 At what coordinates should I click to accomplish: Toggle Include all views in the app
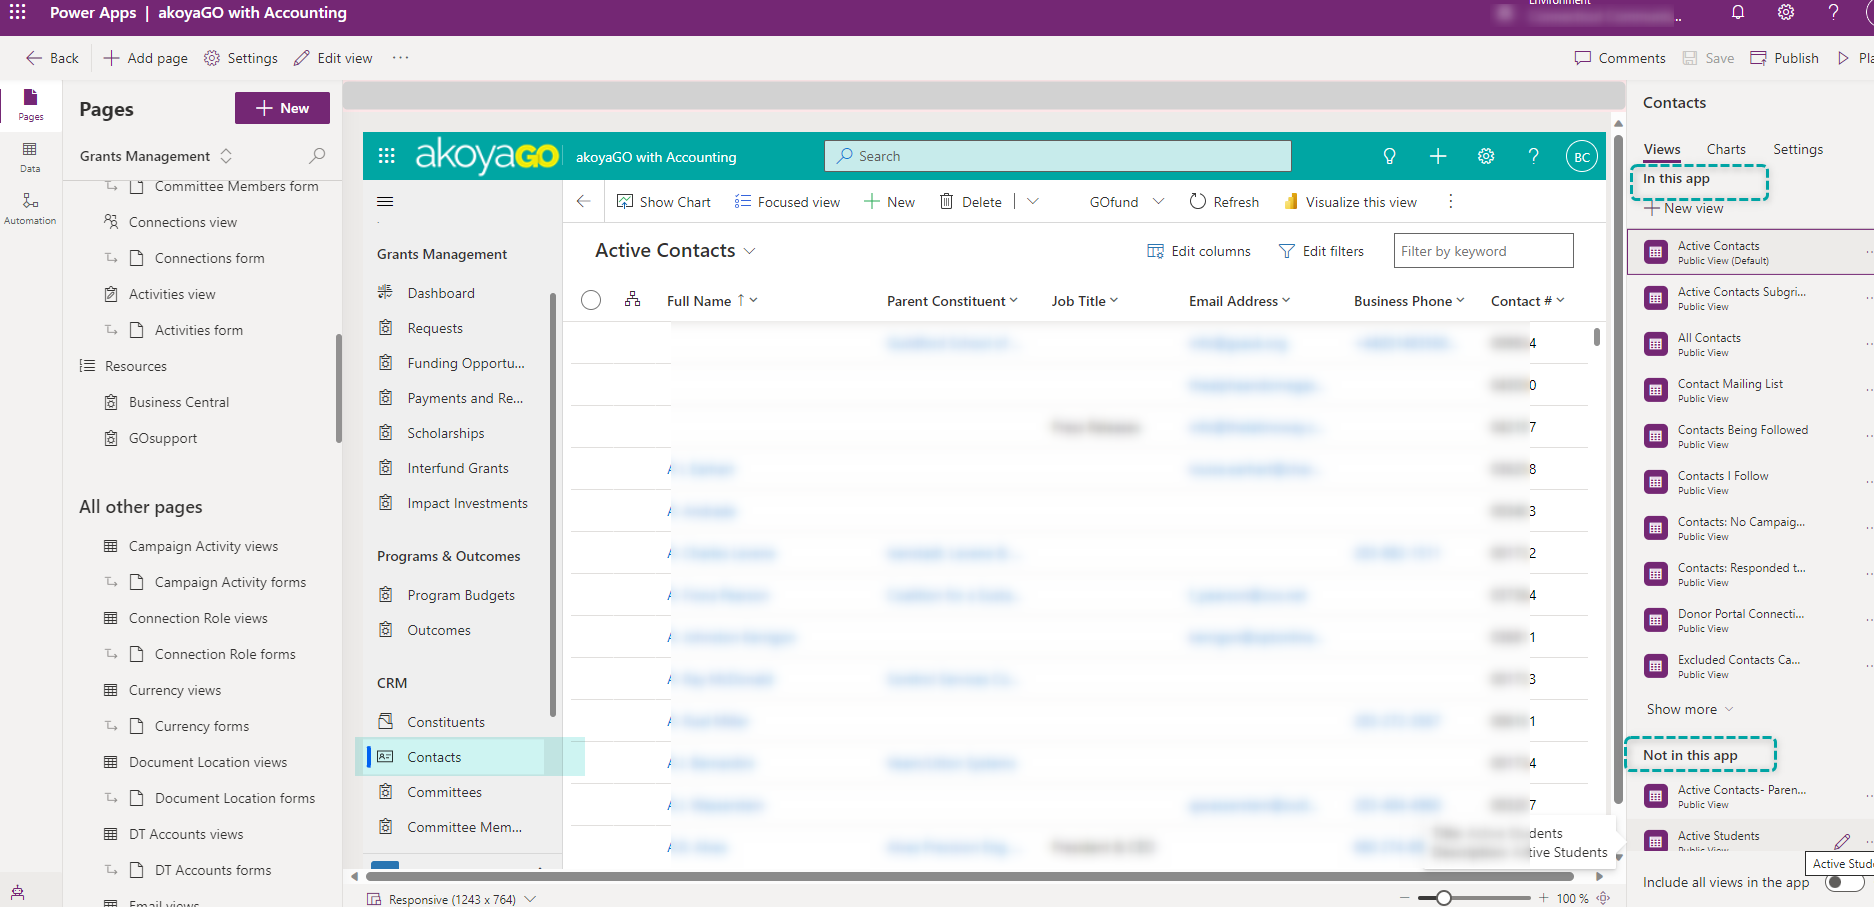point(1844,882)
